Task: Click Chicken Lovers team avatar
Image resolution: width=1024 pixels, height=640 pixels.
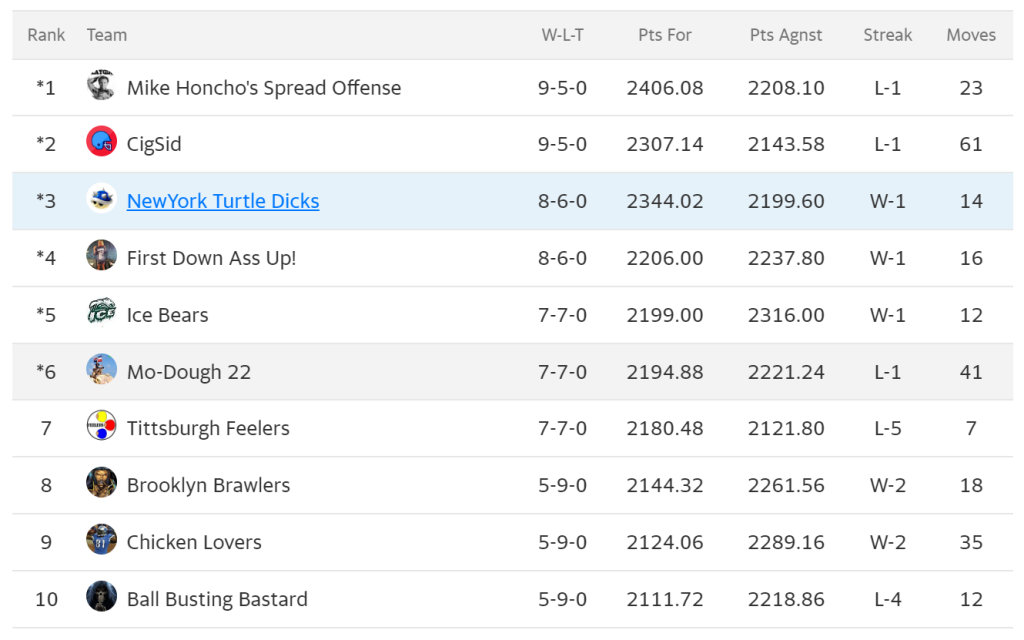Action: (101, 541)
